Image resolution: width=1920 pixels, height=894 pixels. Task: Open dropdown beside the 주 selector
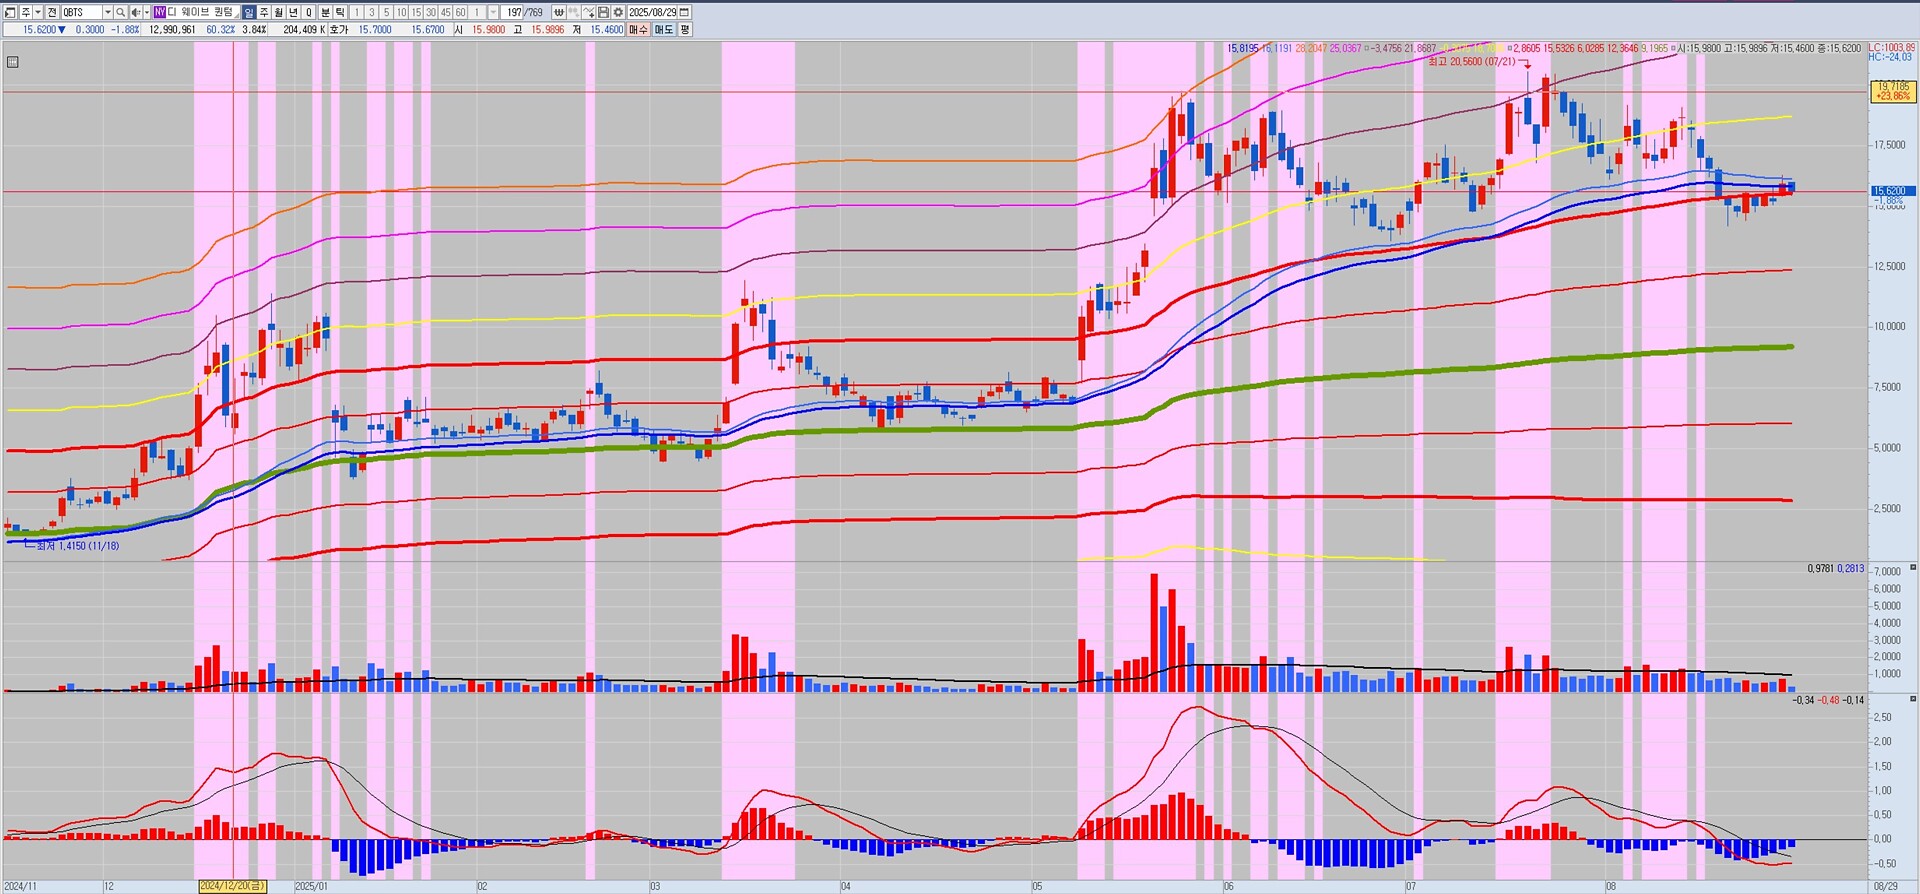(38, 12)
